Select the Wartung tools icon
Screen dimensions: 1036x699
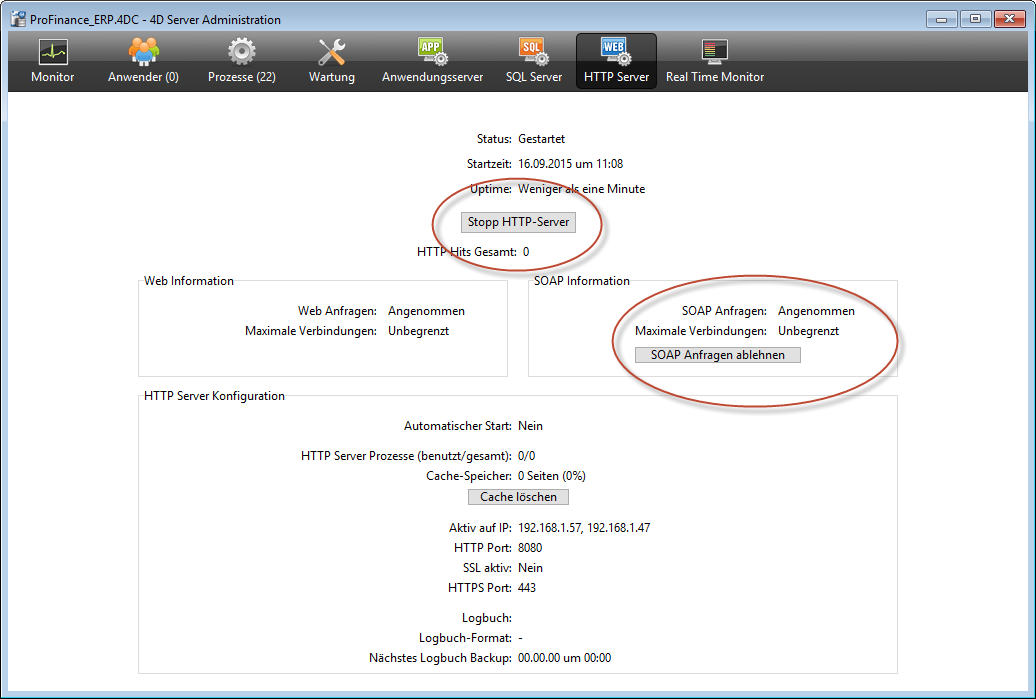(331, 51)
